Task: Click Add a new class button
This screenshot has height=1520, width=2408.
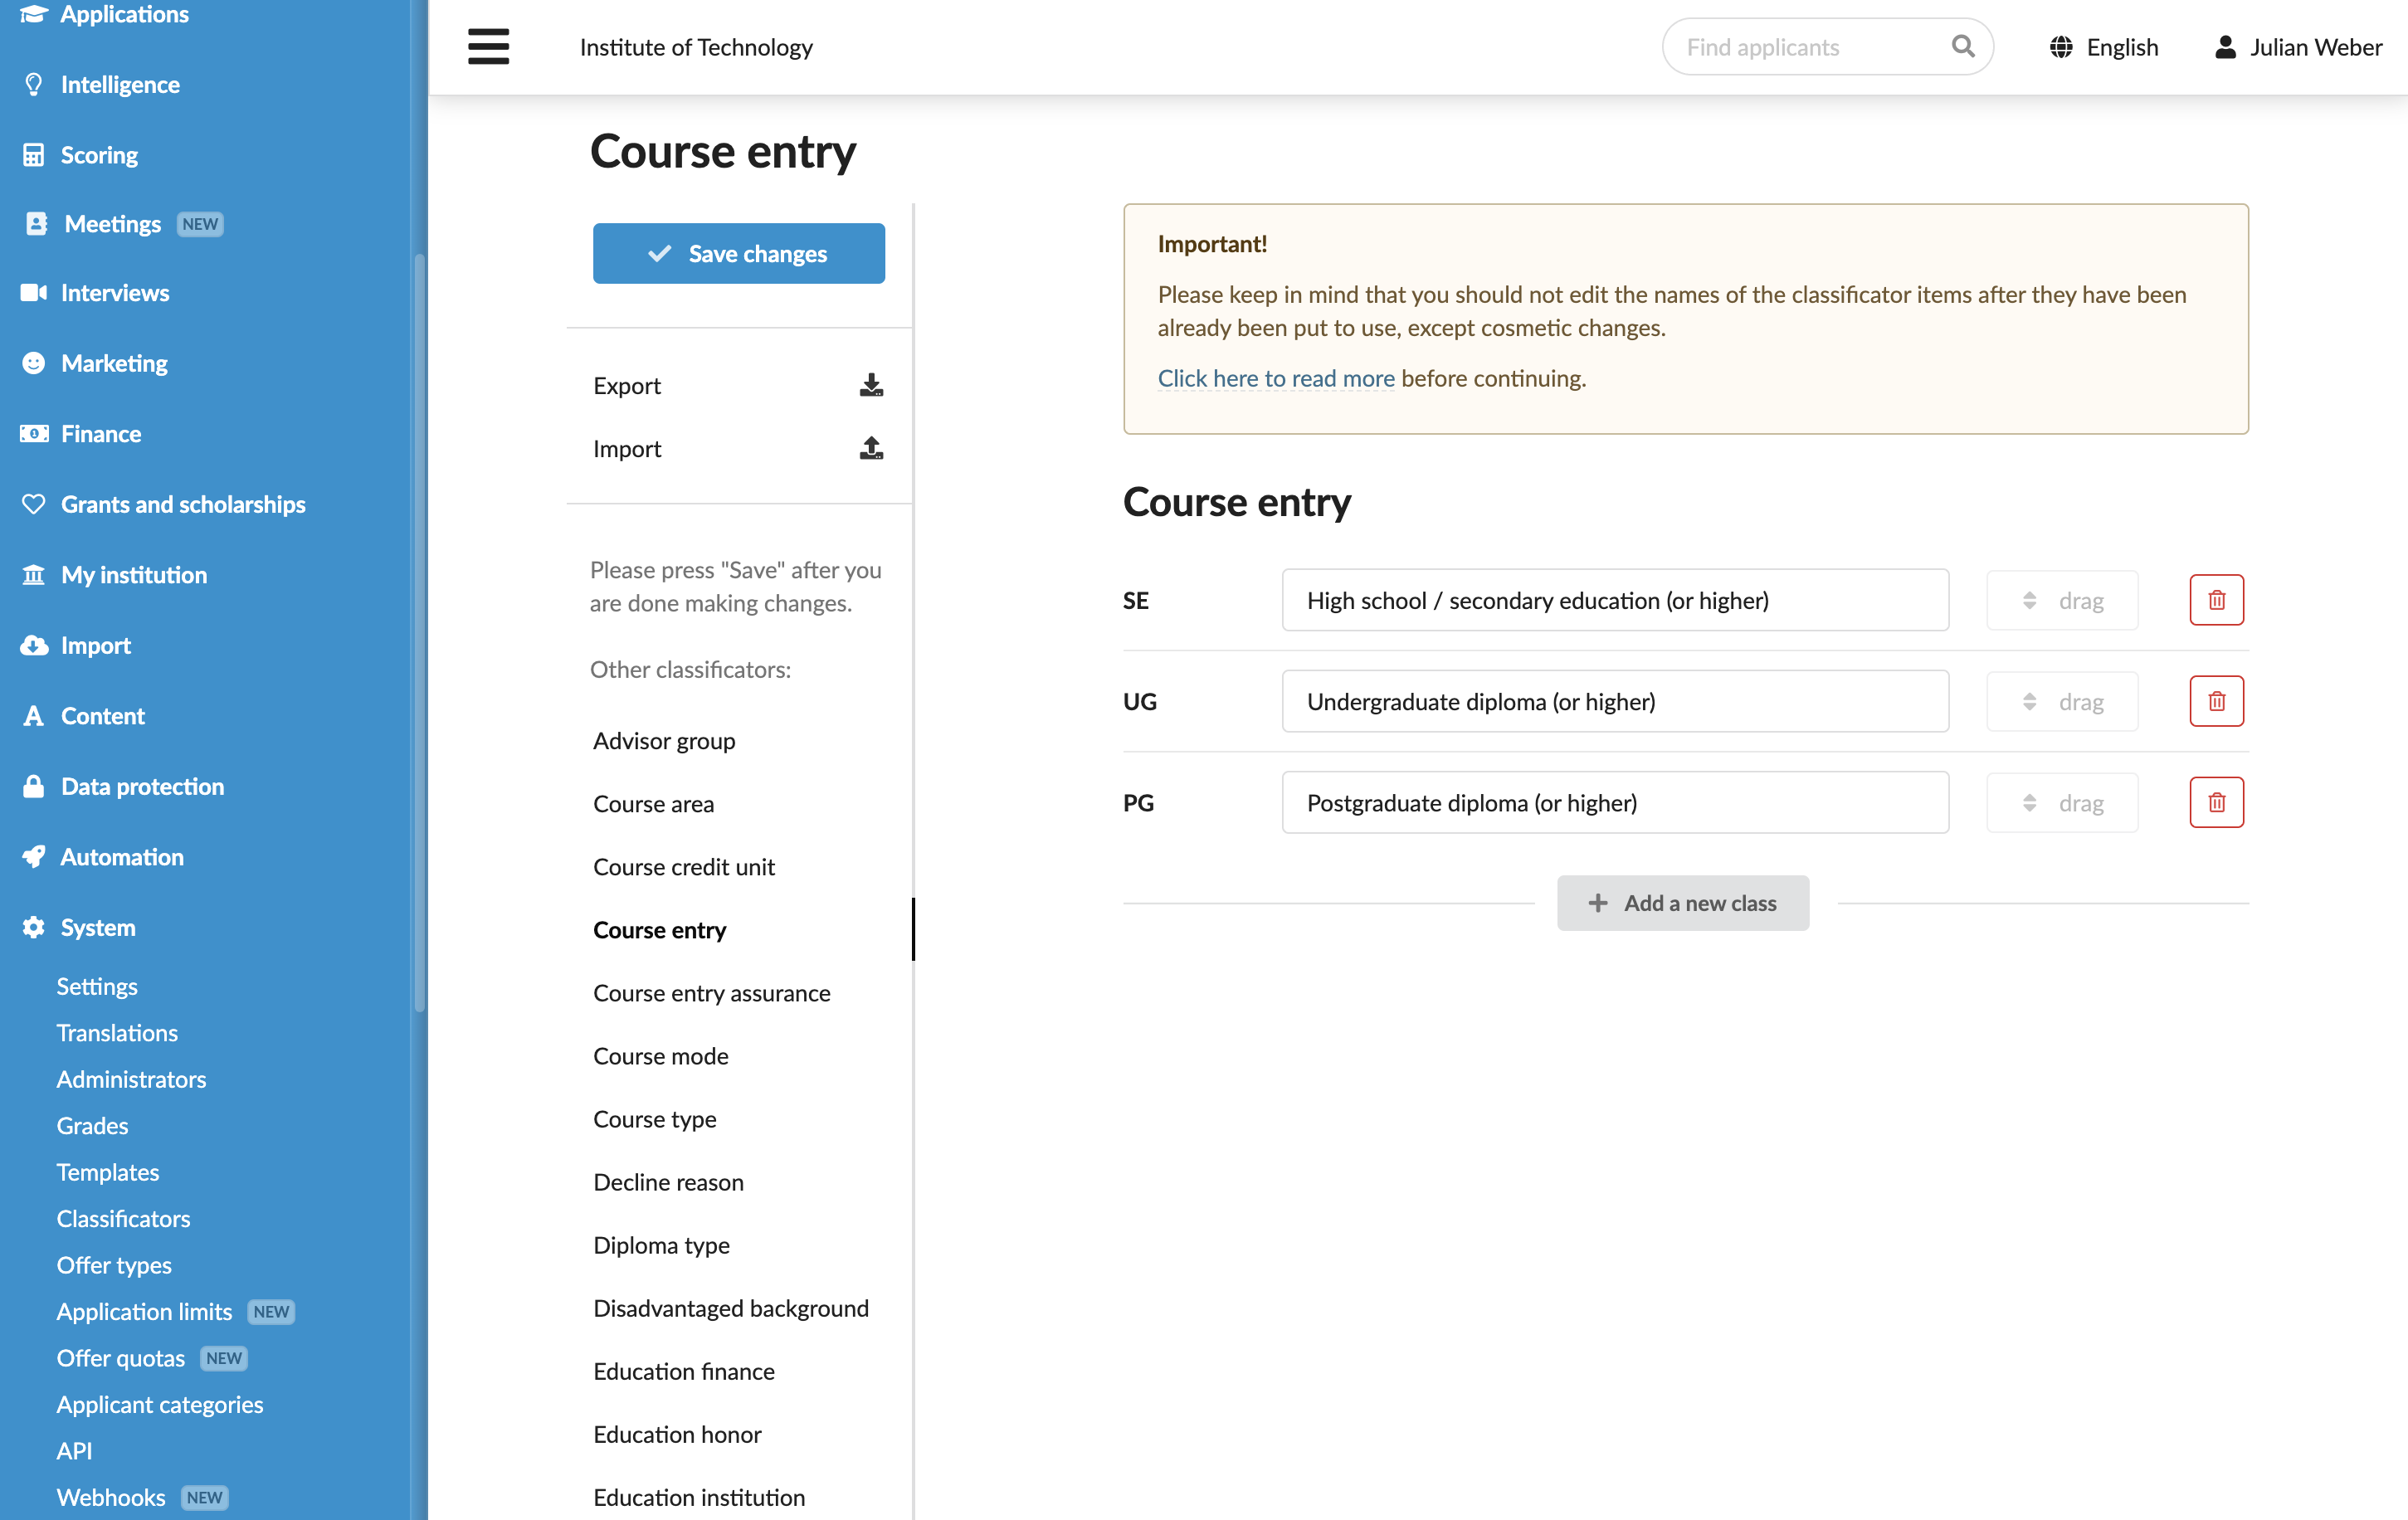Action: (1682, 902)
